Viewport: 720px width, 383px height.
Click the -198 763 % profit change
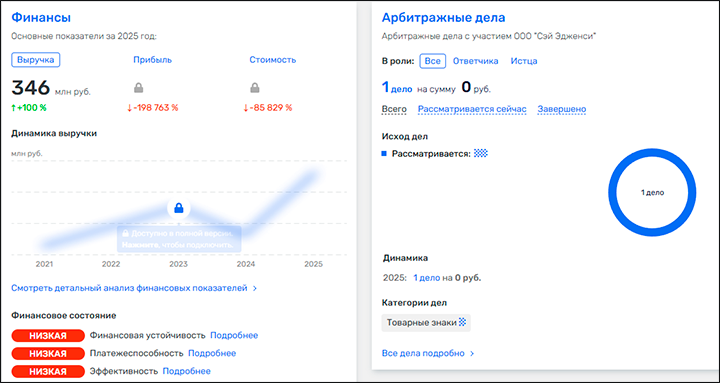(152, 108)
